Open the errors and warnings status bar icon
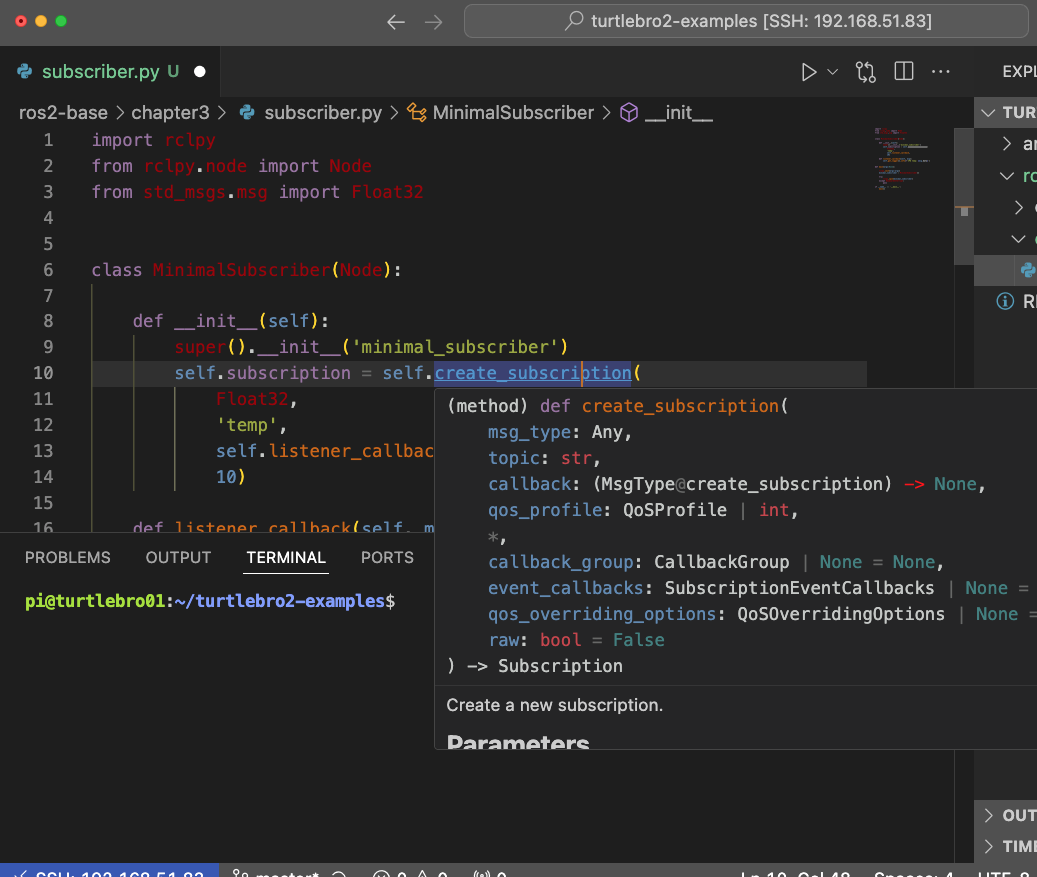This screenshot has width=1037, height=877. click(410, 872)
